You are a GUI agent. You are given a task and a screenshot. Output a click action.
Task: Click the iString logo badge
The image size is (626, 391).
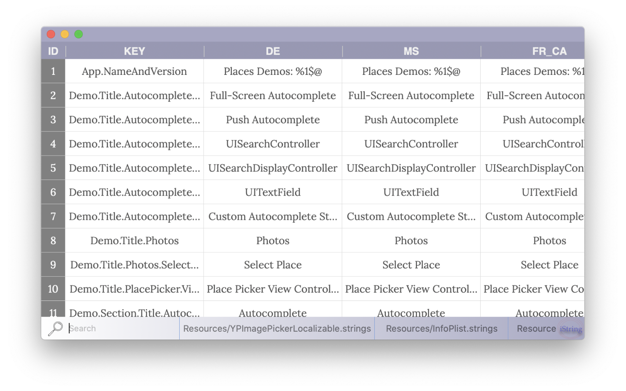coord(571,329)
